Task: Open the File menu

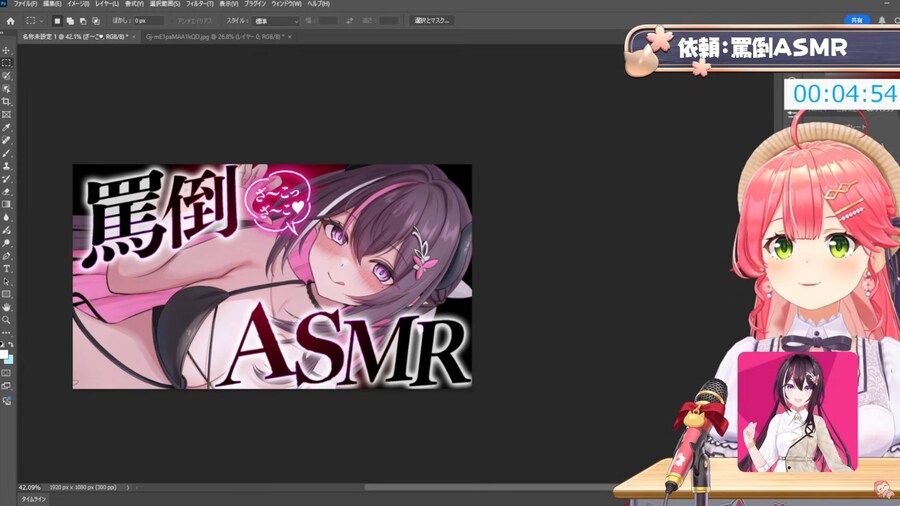Action: (x=25, y=4)
